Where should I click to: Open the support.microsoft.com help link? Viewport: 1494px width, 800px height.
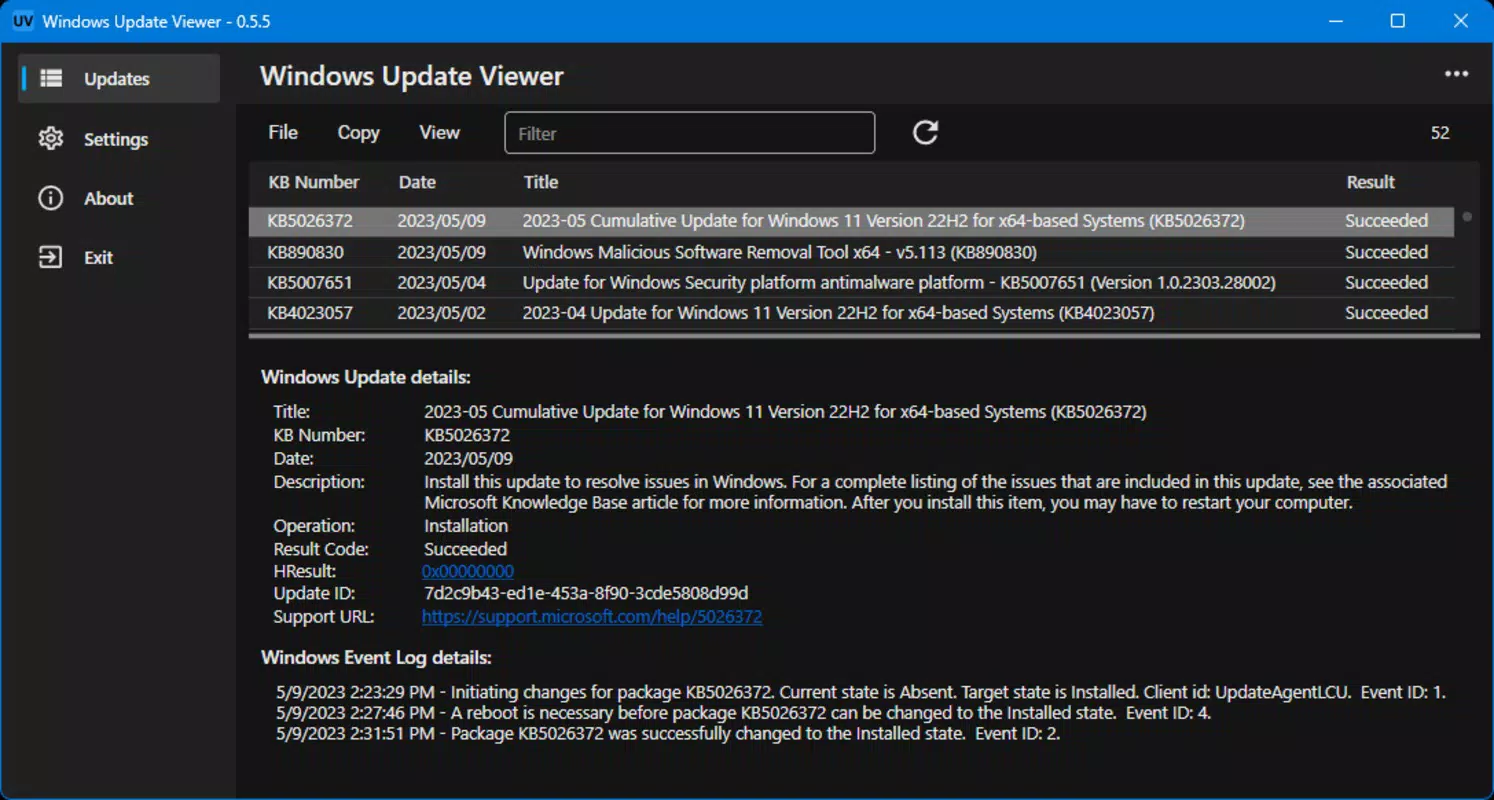(x=592, y=617)
